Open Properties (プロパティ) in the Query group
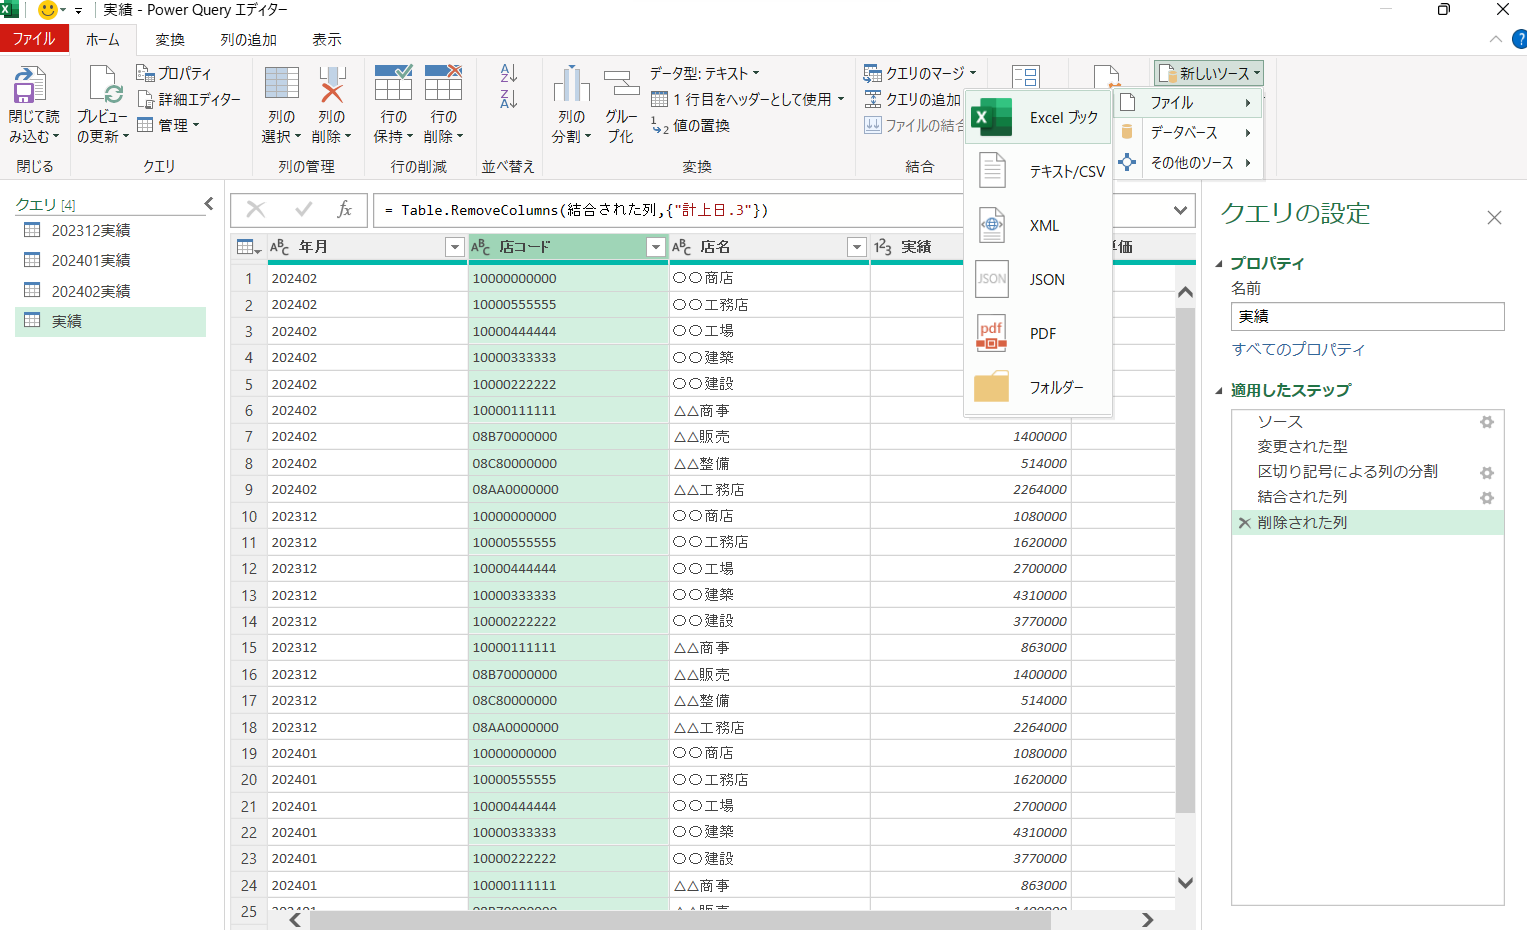 [x=174, y=73]
